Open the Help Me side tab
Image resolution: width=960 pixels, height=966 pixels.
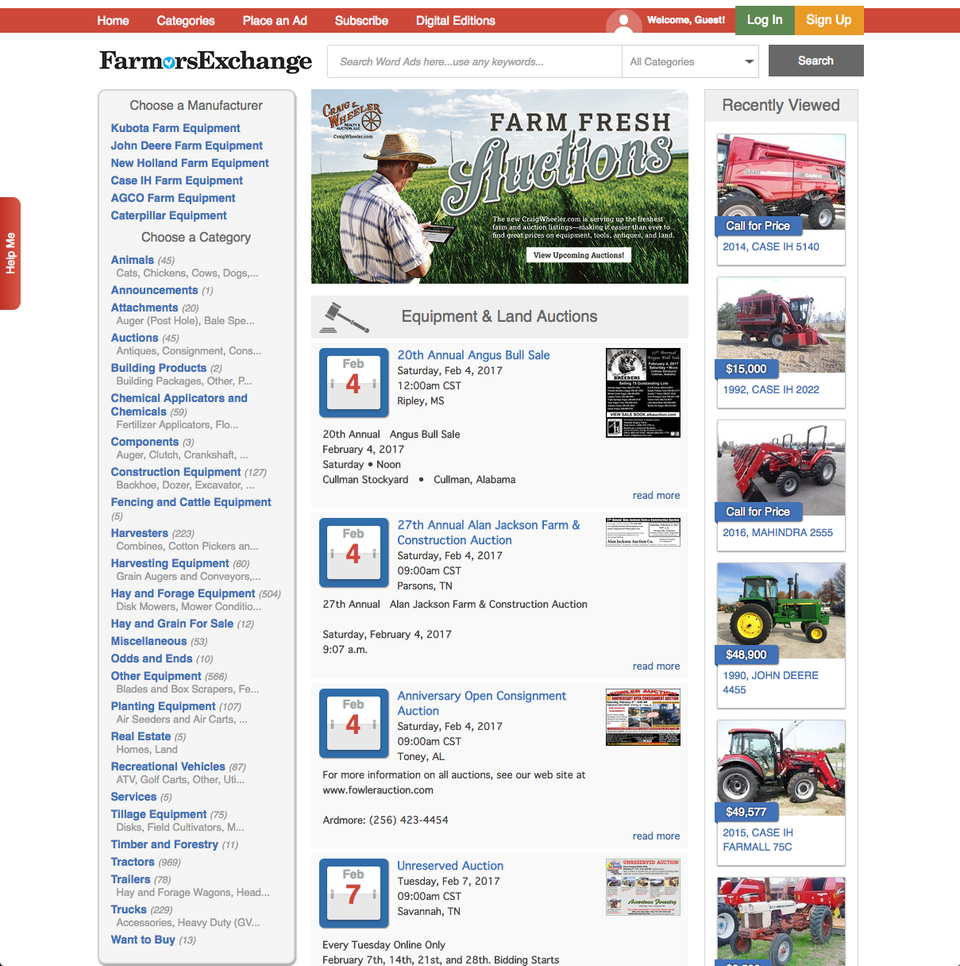click(10, 253)
